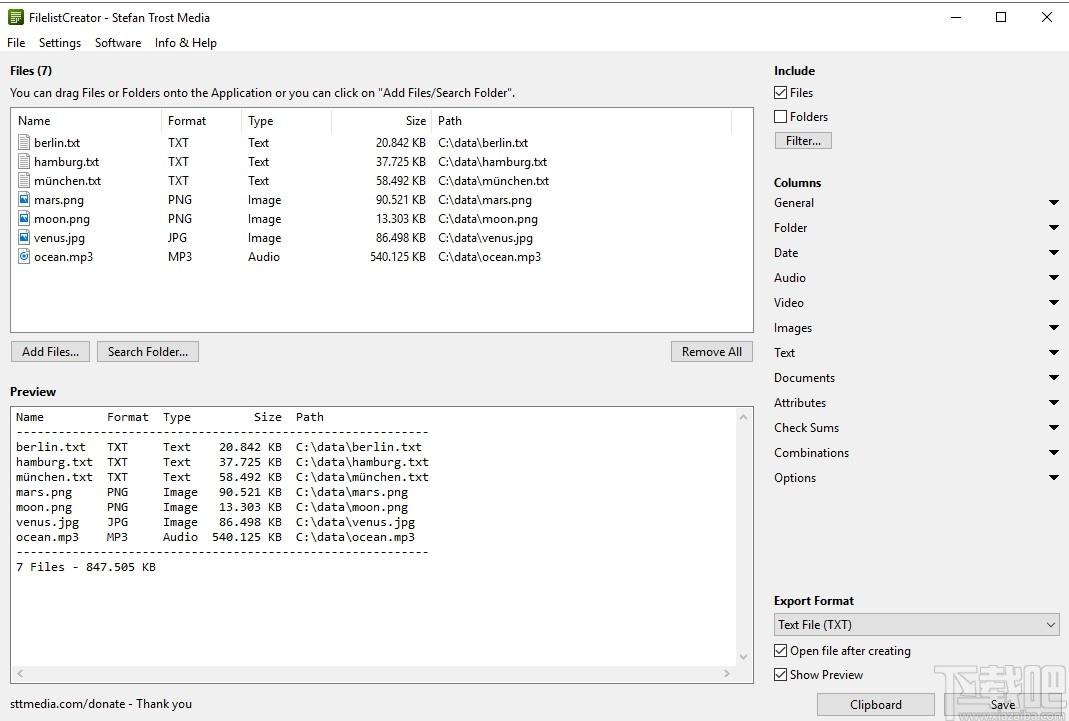Click the moon.png image icon
The image size is (1069, 721).
tap(24, 219)
